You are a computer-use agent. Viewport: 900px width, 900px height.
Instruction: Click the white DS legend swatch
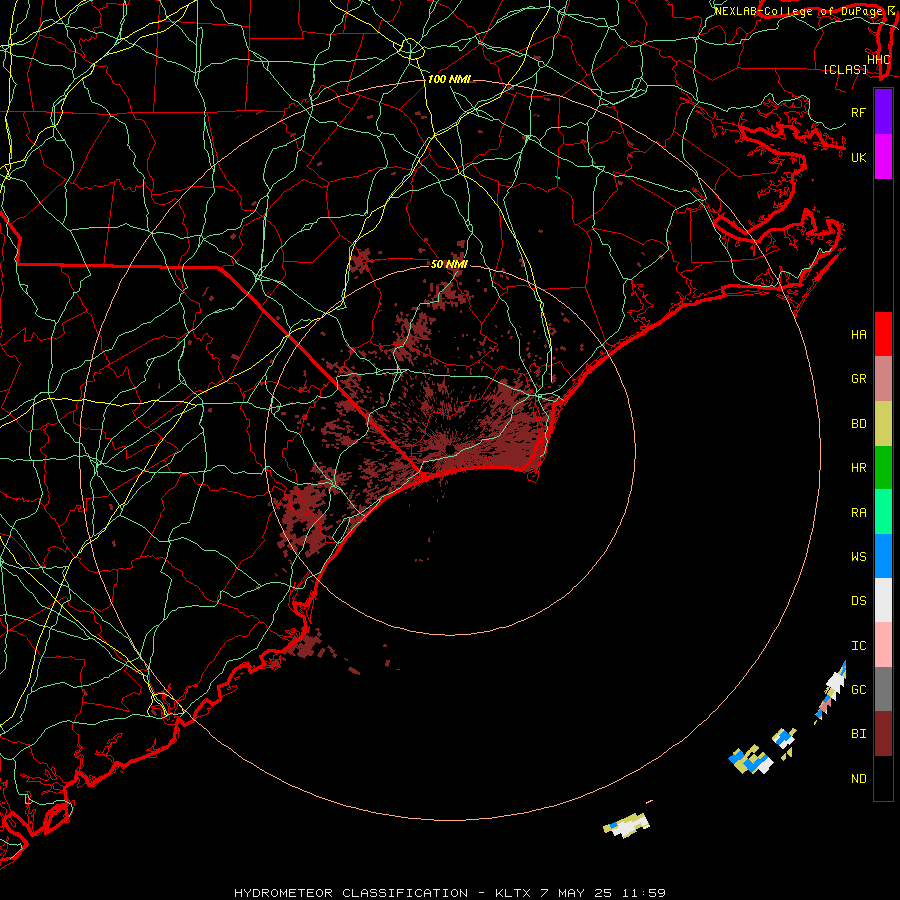(883, 600)
